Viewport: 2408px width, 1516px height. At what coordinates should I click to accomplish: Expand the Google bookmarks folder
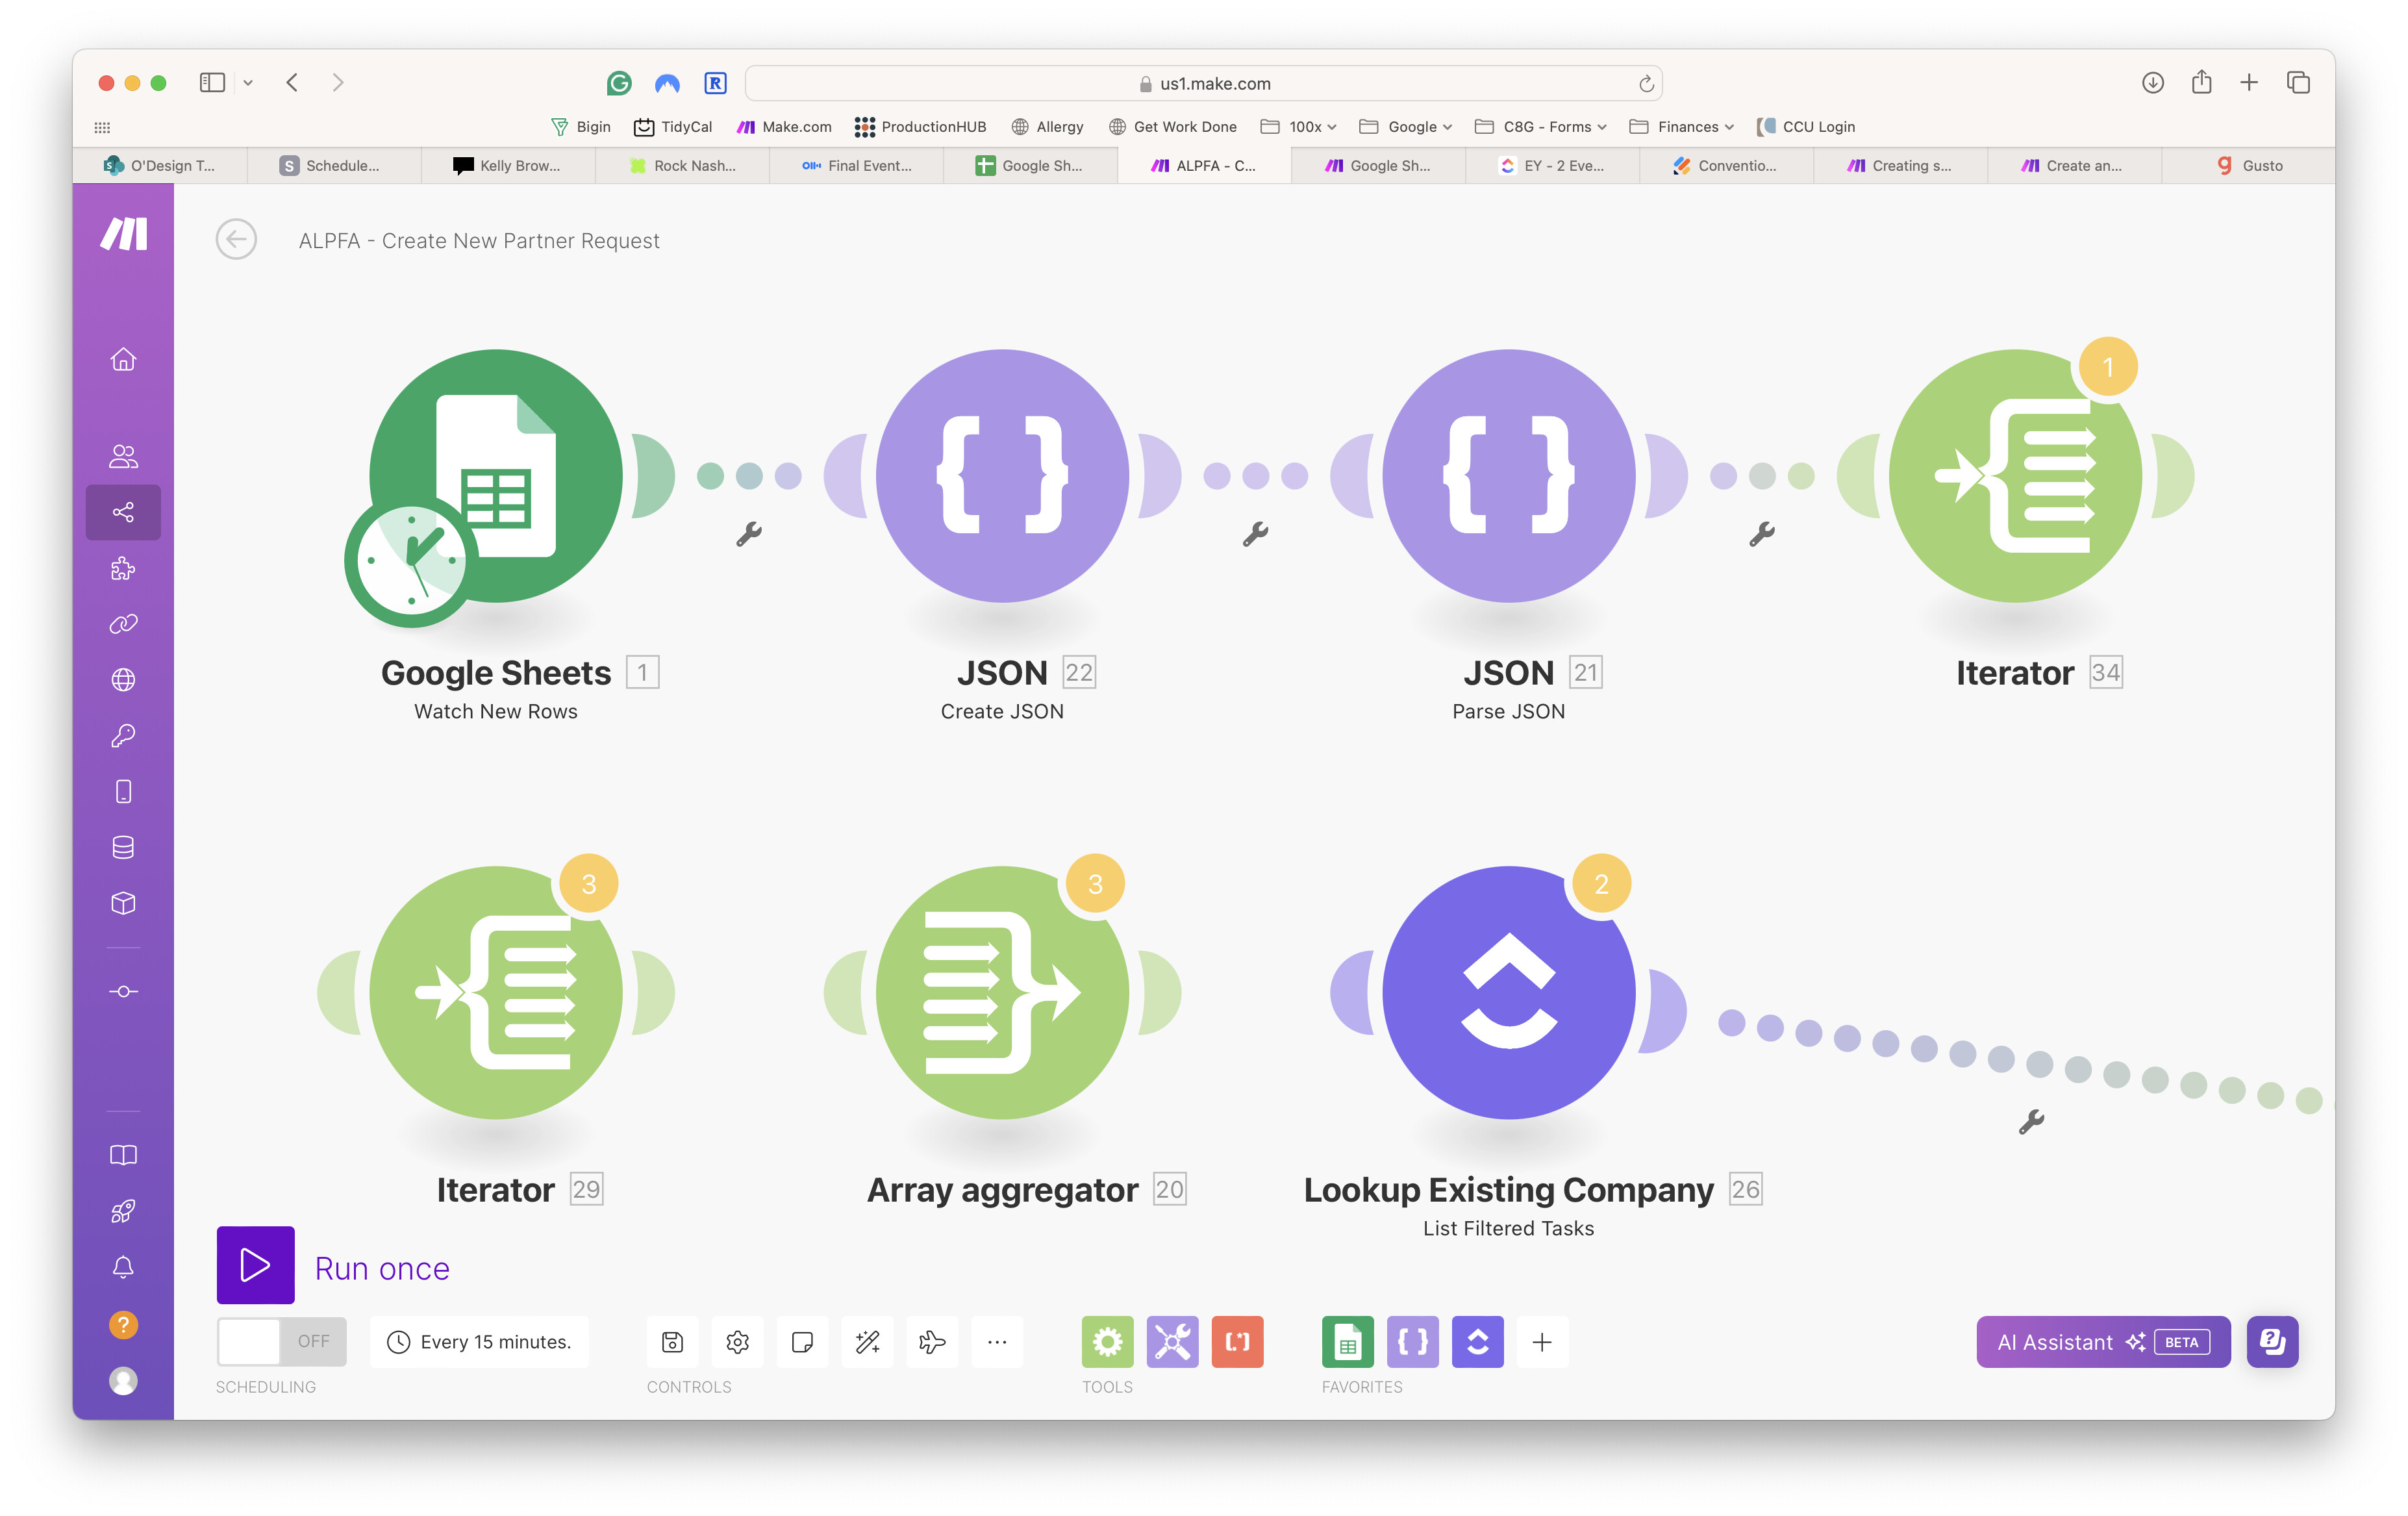[1411, 127]
